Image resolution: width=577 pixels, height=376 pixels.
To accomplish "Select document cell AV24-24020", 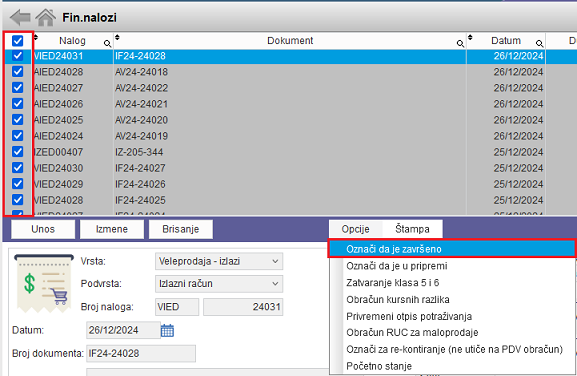I will tap(290, 120).
